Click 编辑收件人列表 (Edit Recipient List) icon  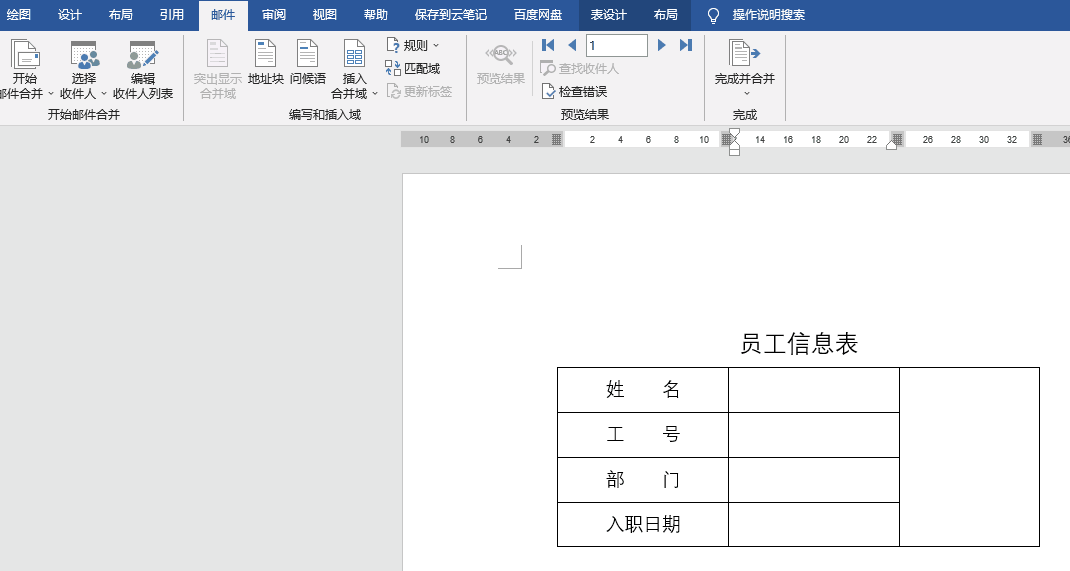142,56
